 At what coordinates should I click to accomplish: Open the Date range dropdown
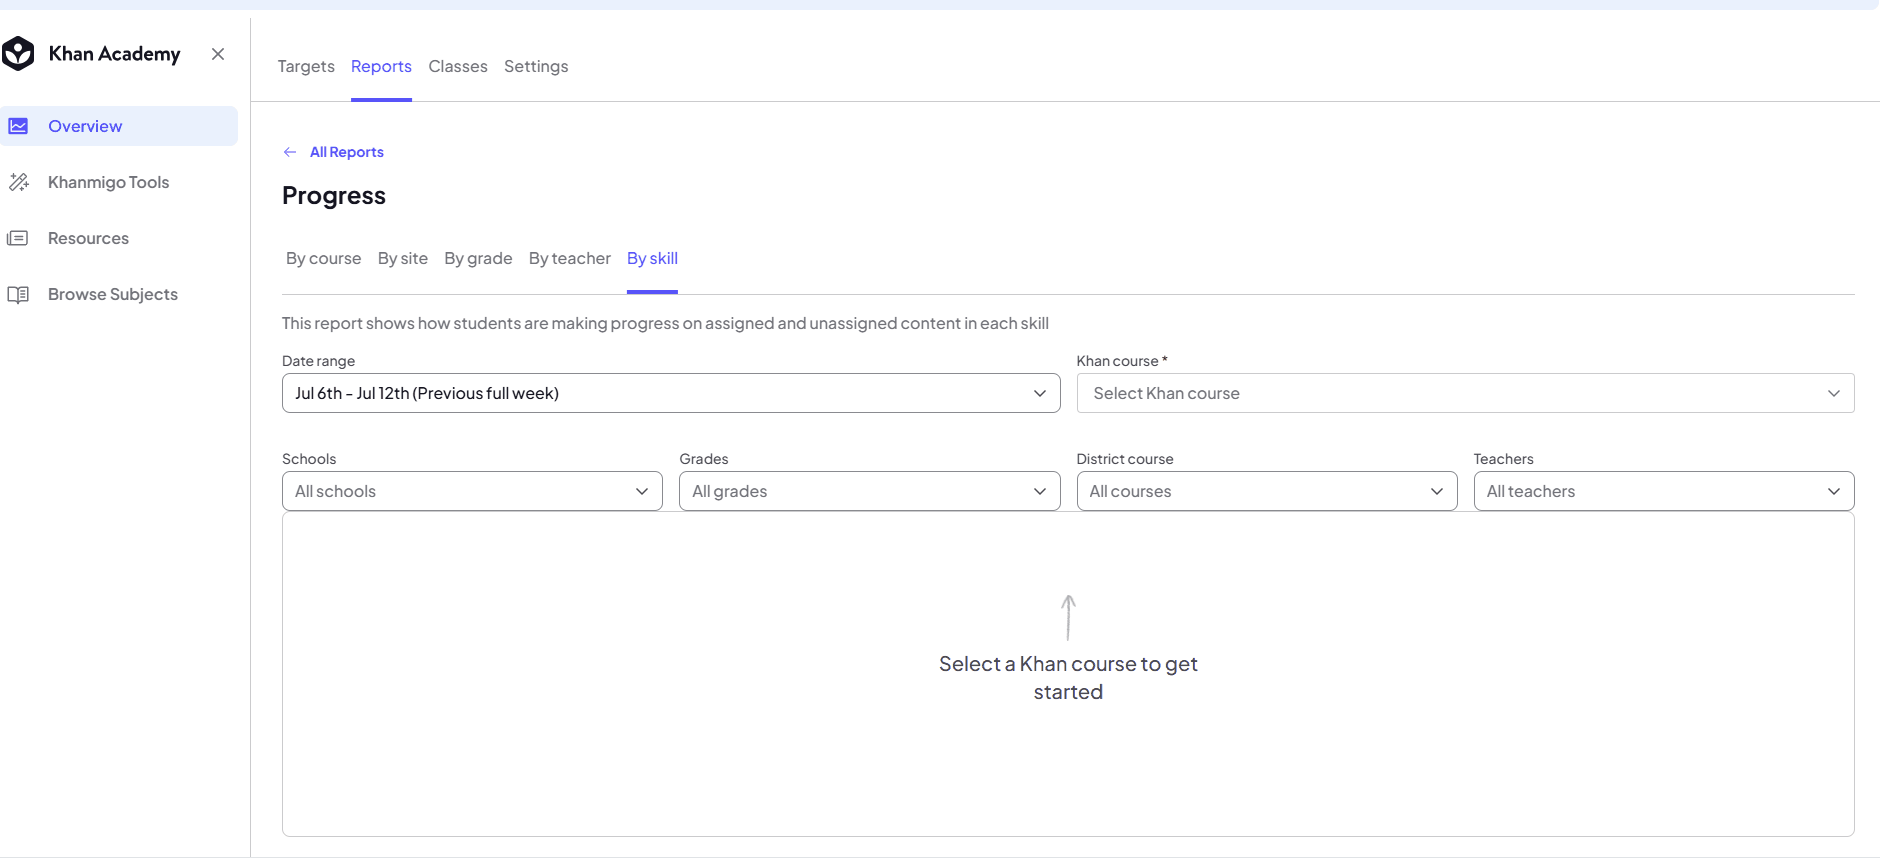[671, 393]
